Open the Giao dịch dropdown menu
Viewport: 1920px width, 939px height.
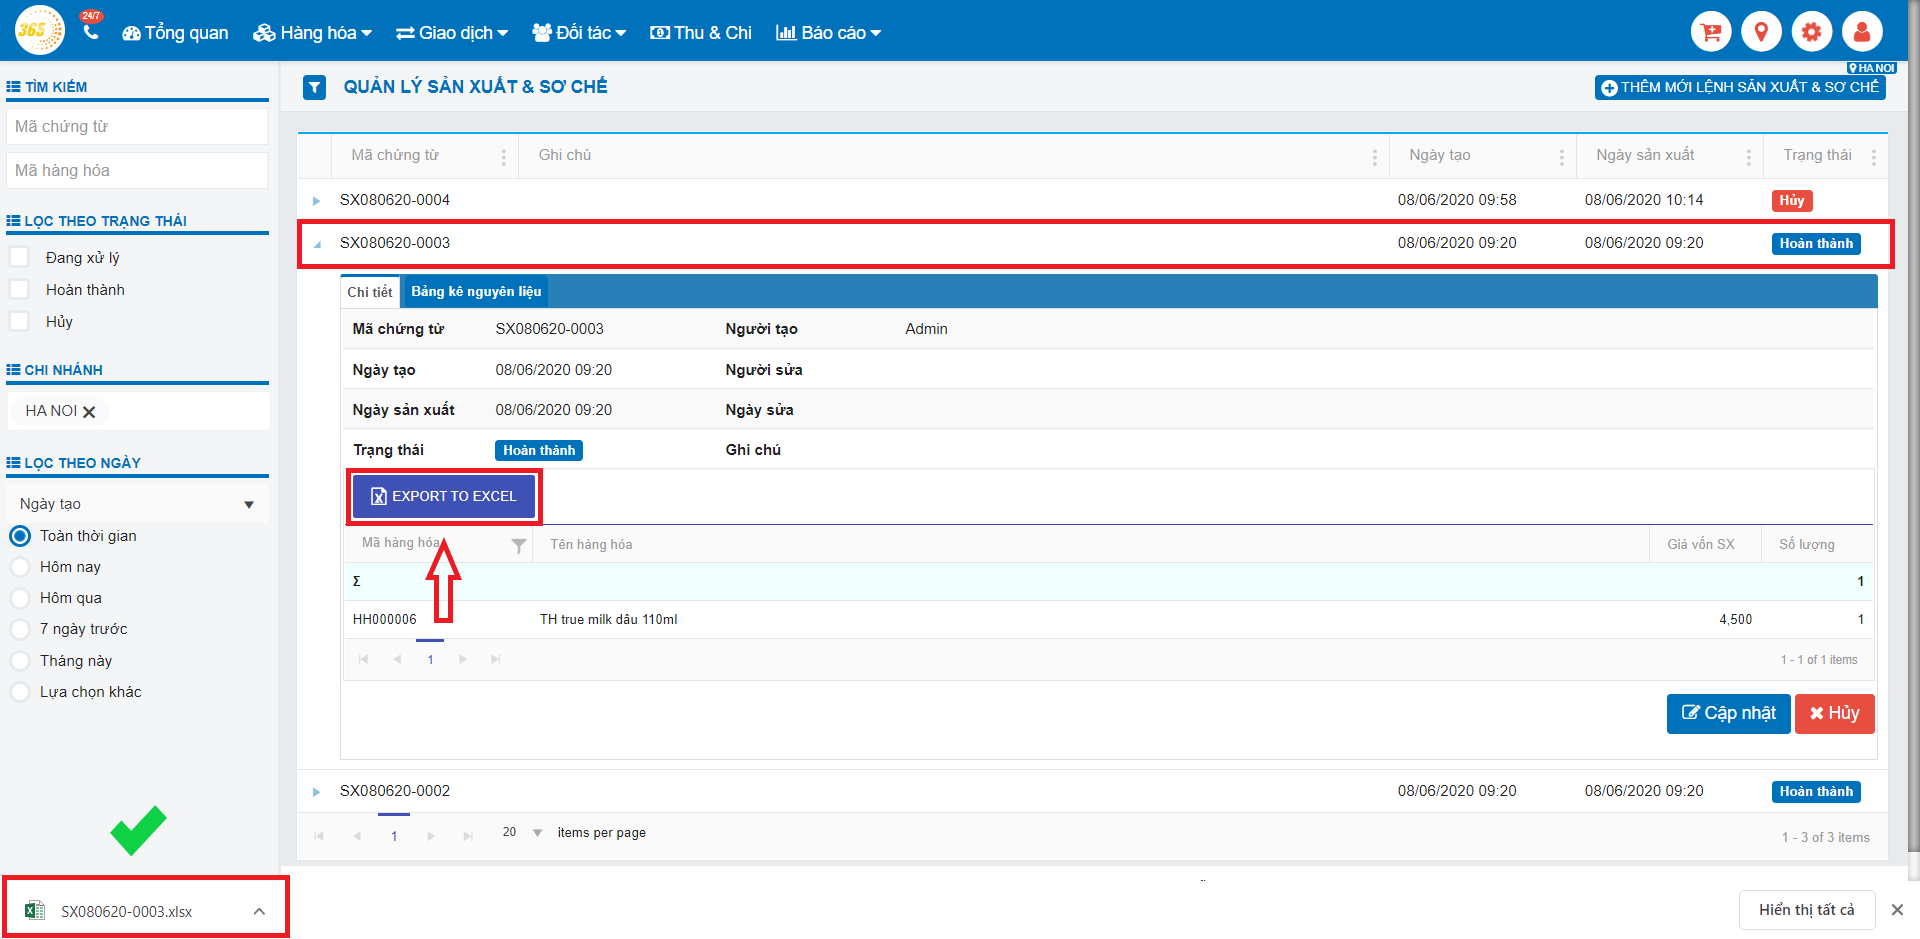(x=452, y=33)
